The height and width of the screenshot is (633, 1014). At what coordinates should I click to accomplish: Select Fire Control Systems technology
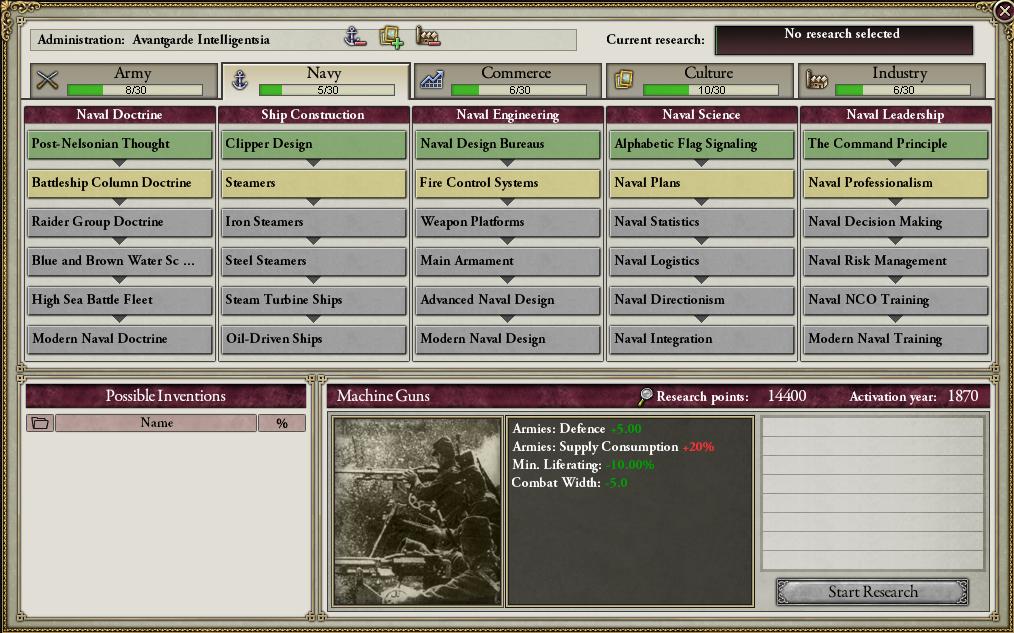(x=508, y=183)
